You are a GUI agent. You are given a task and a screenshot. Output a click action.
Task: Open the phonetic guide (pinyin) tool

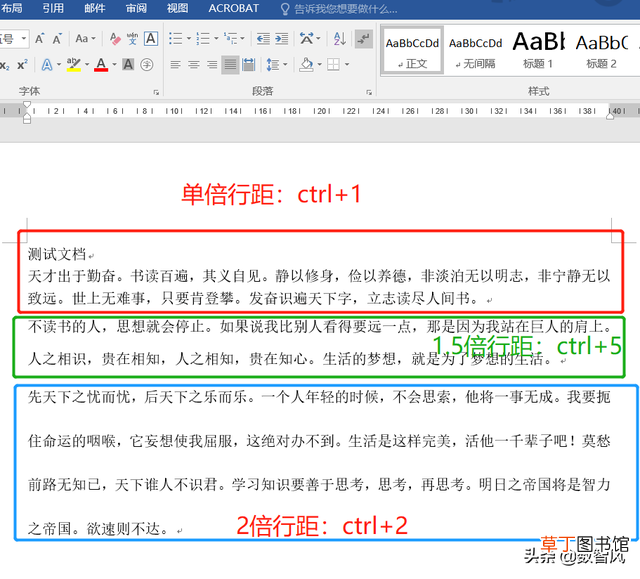coord(132,39)
